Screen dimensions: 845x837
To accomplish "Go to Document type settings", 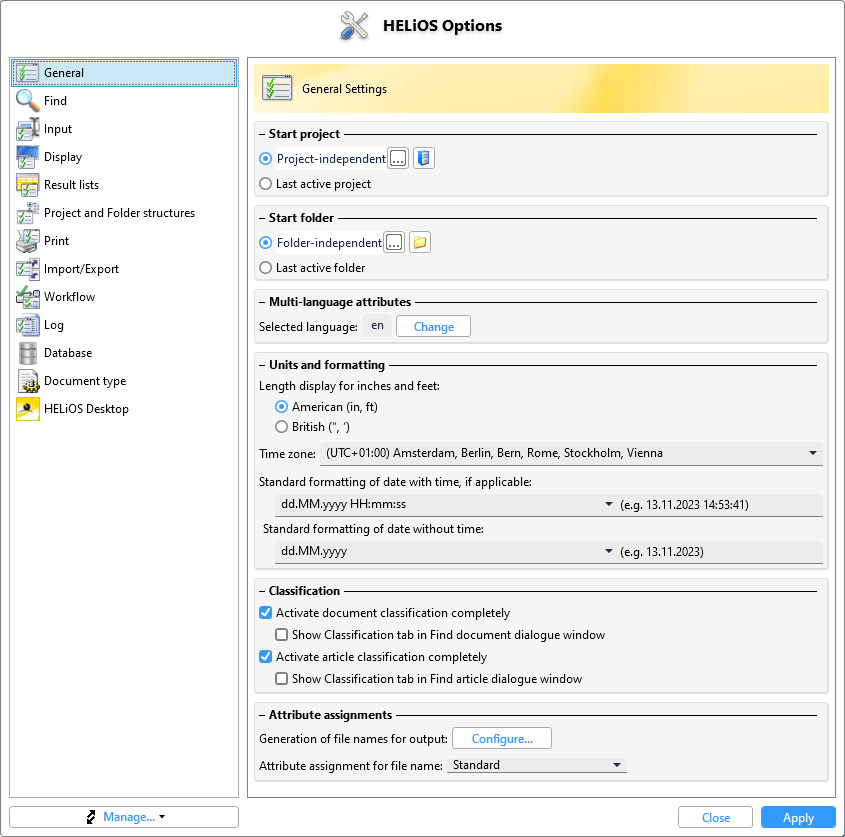I will pos(124,381).
